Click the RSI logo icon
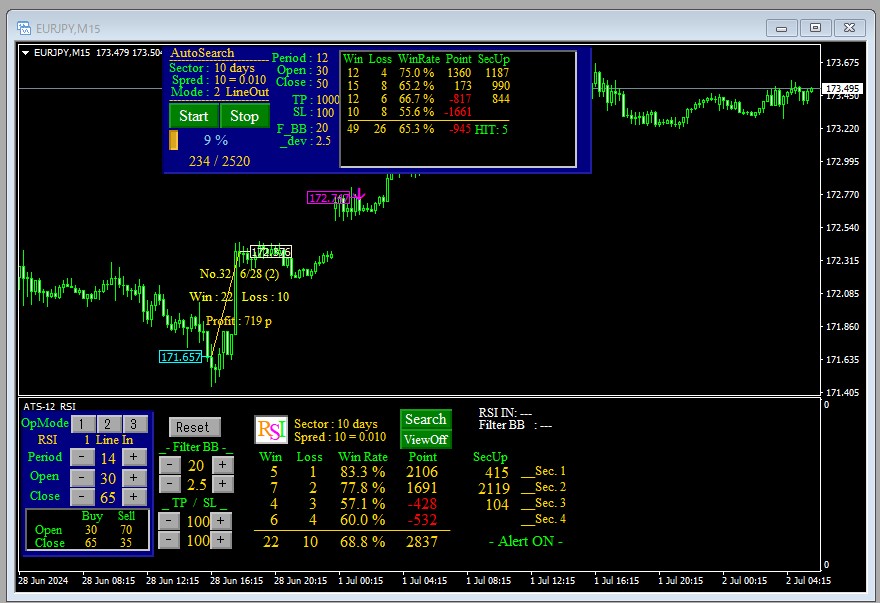The width and height of the screenshot is (880, 603). point(271,430)
